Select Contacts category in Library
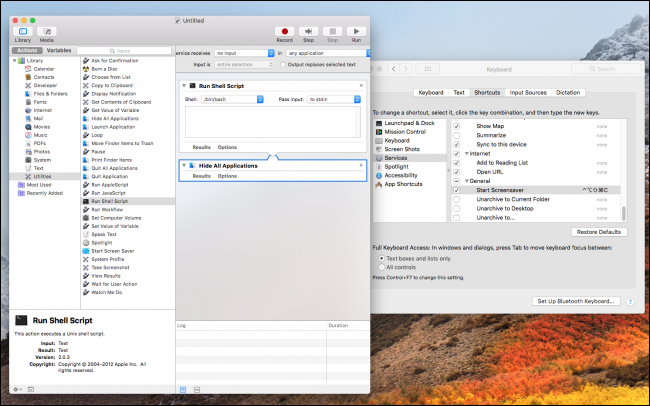650x406 pixels. coord(44,77)
